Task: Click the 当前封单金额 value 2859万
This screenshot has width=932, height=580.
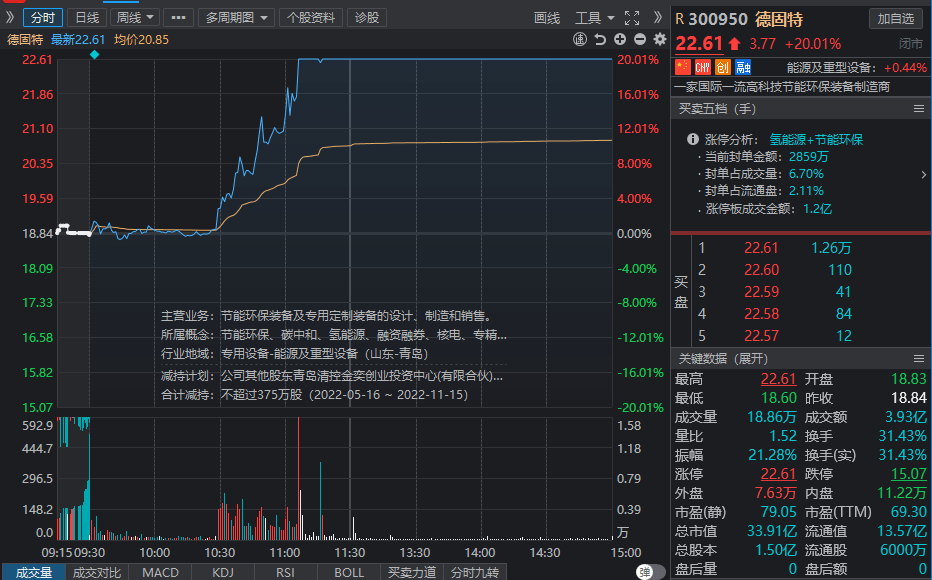Action: (x=808, y=157)
